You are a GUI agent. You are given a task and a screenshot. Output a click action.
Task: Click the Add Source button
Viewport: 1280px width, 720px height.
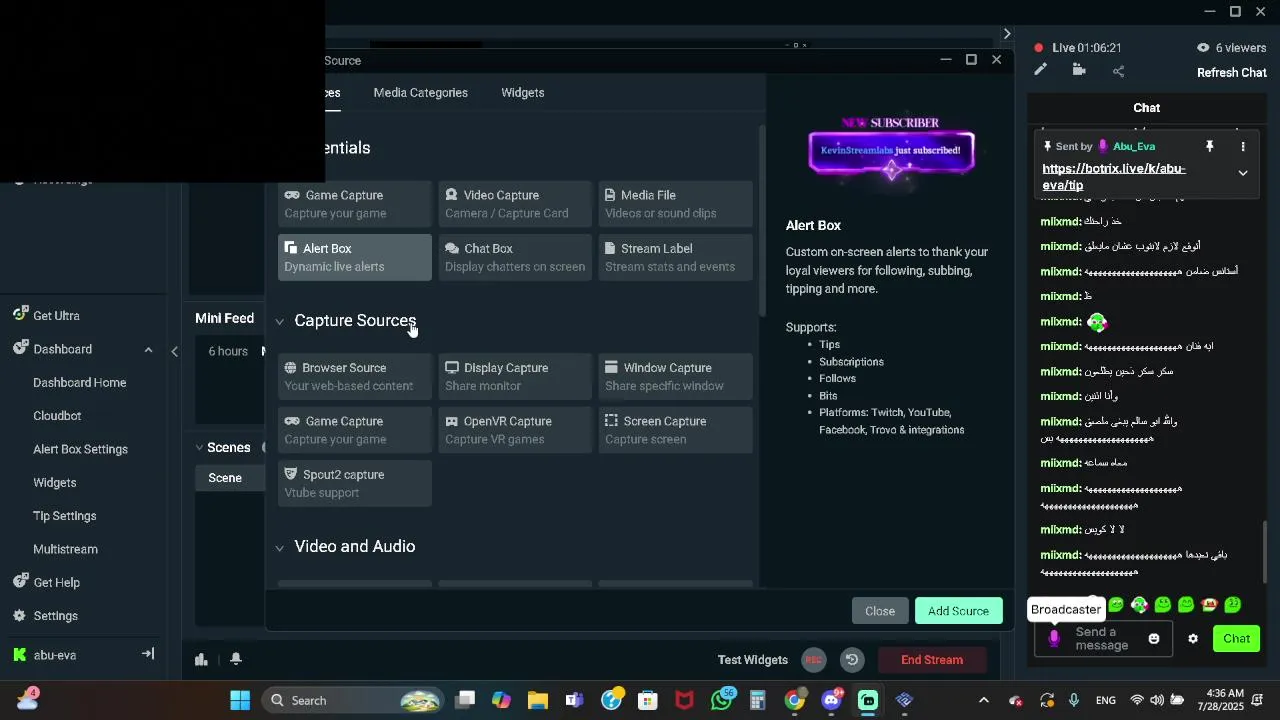(x=958, y=610)
